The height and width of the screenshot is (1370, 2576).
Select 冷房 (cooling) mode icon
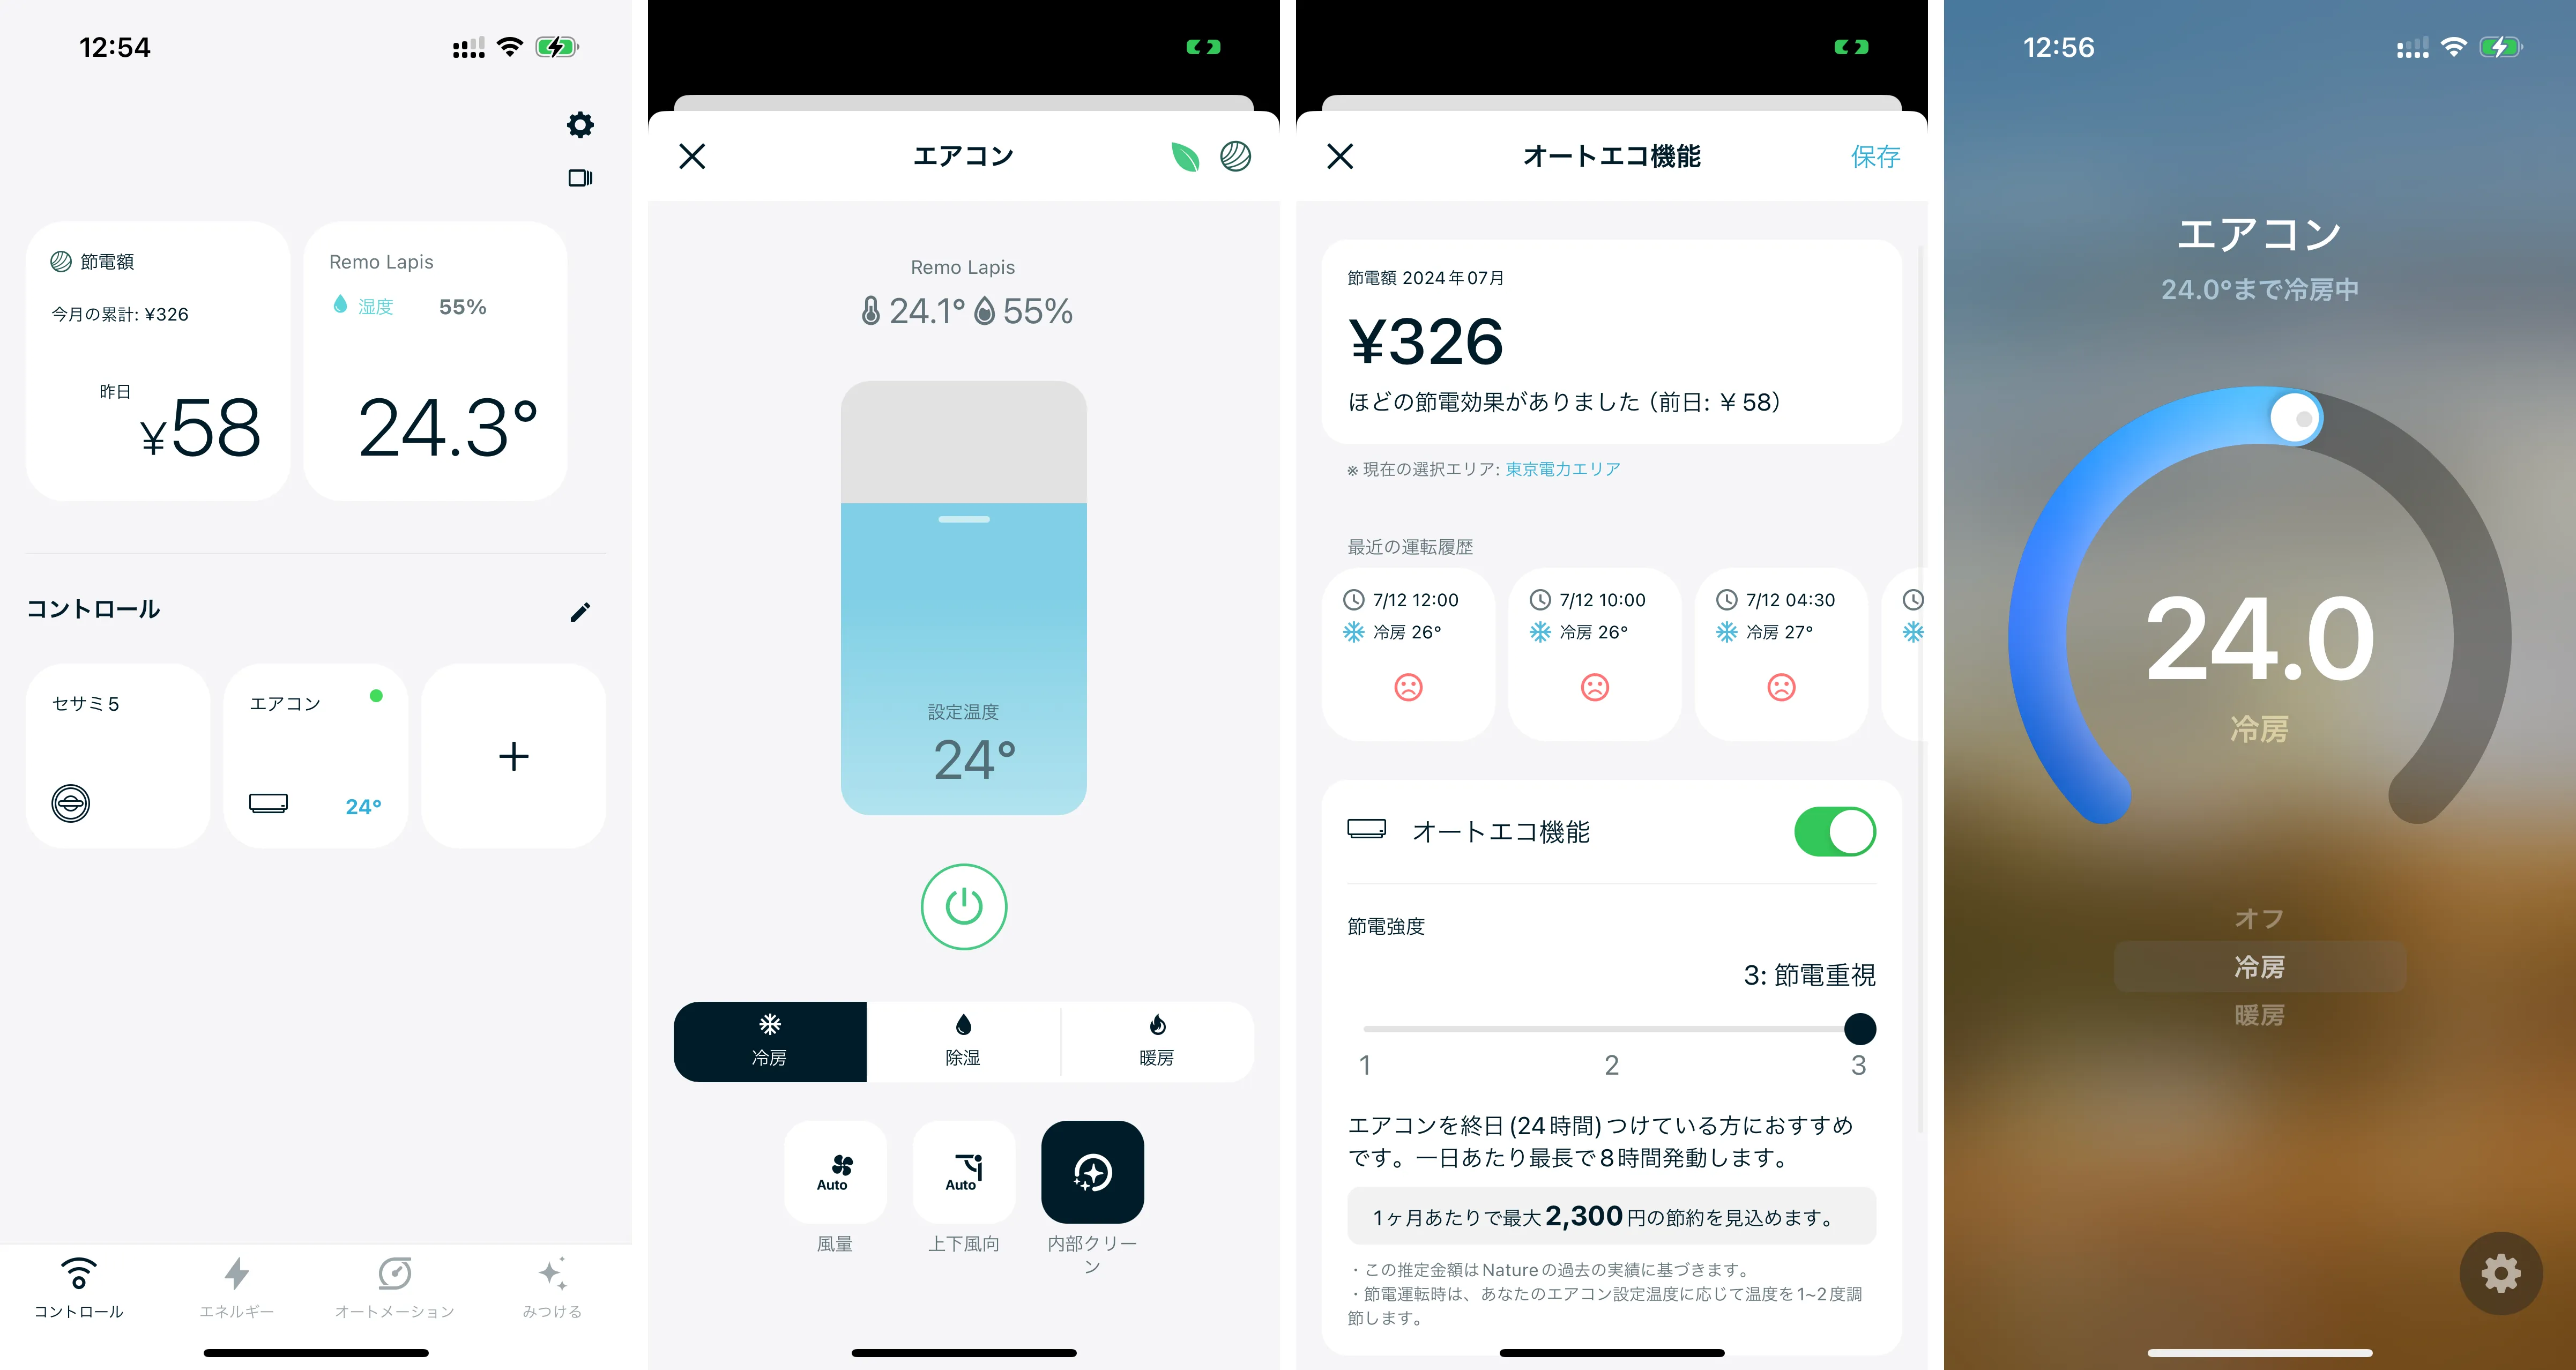point(770,1036)
